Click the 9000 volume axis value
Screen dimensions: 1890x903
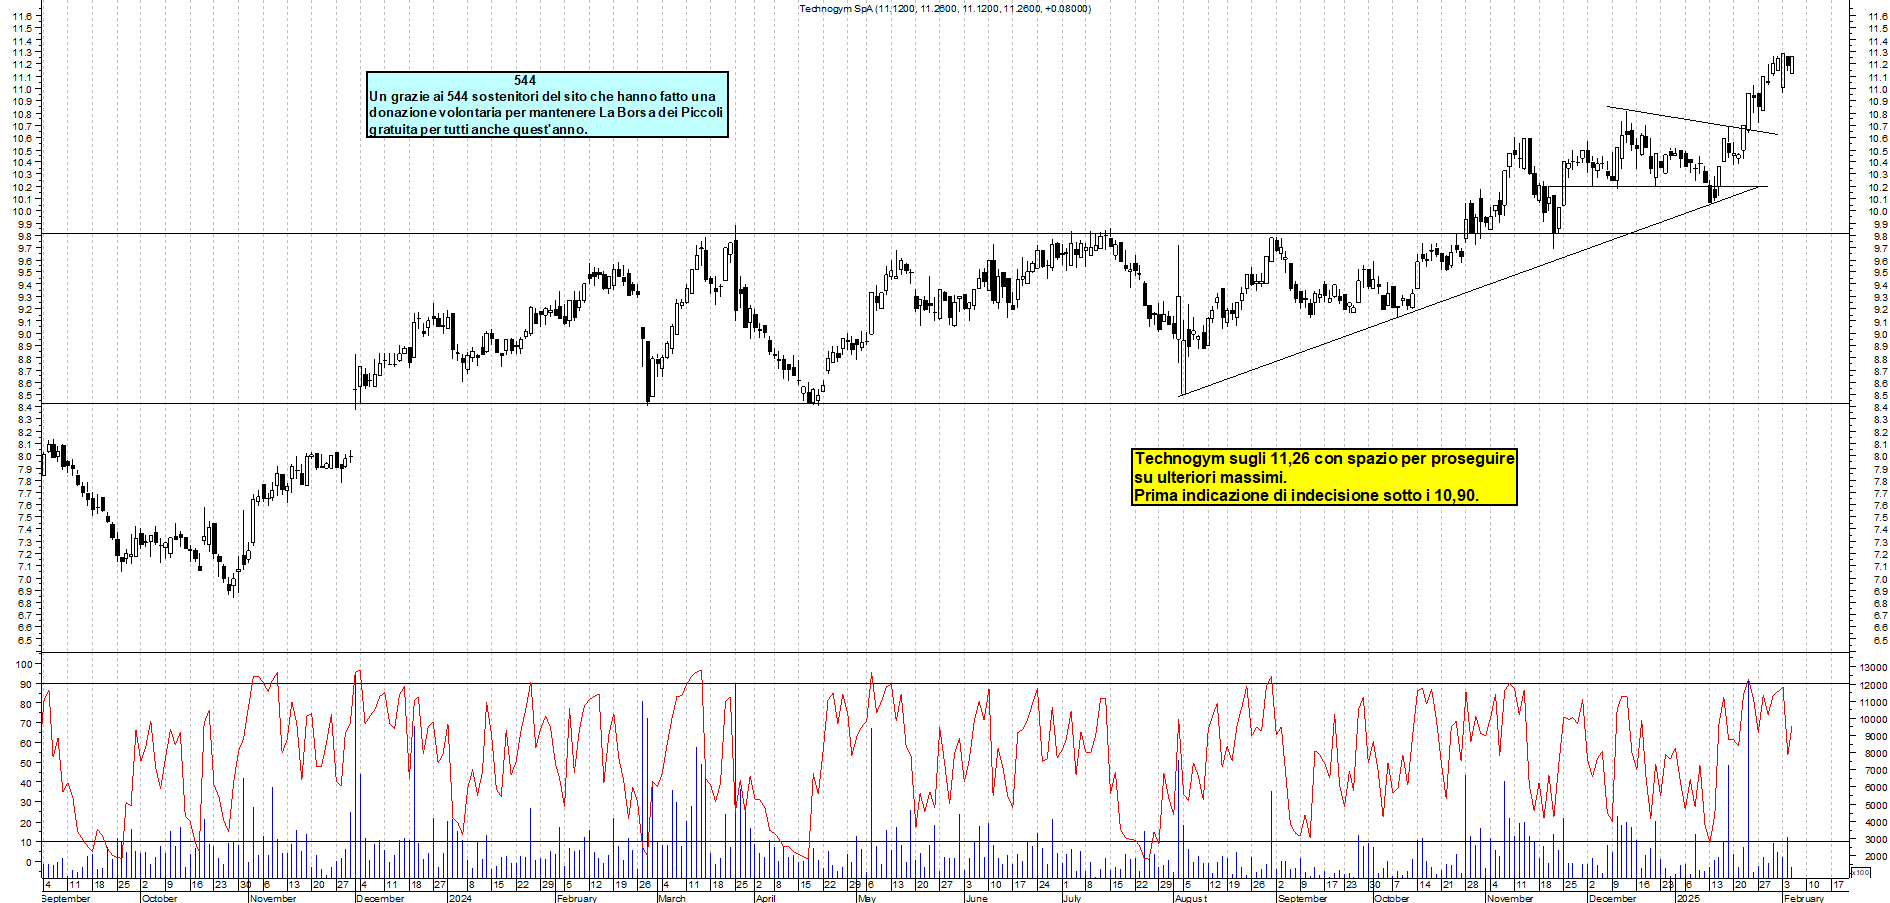(x=1875, y=736)
